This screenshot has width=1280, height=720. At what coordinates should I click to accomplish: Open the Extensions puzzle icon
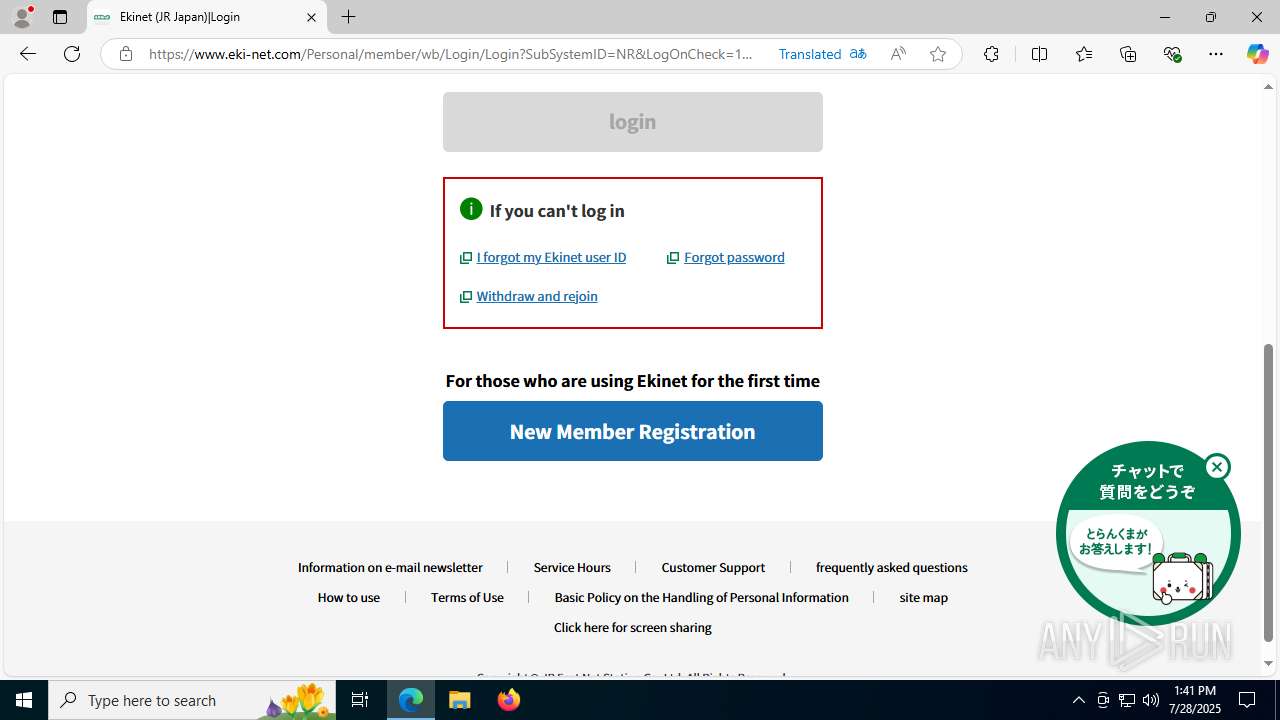click(991, 54)
